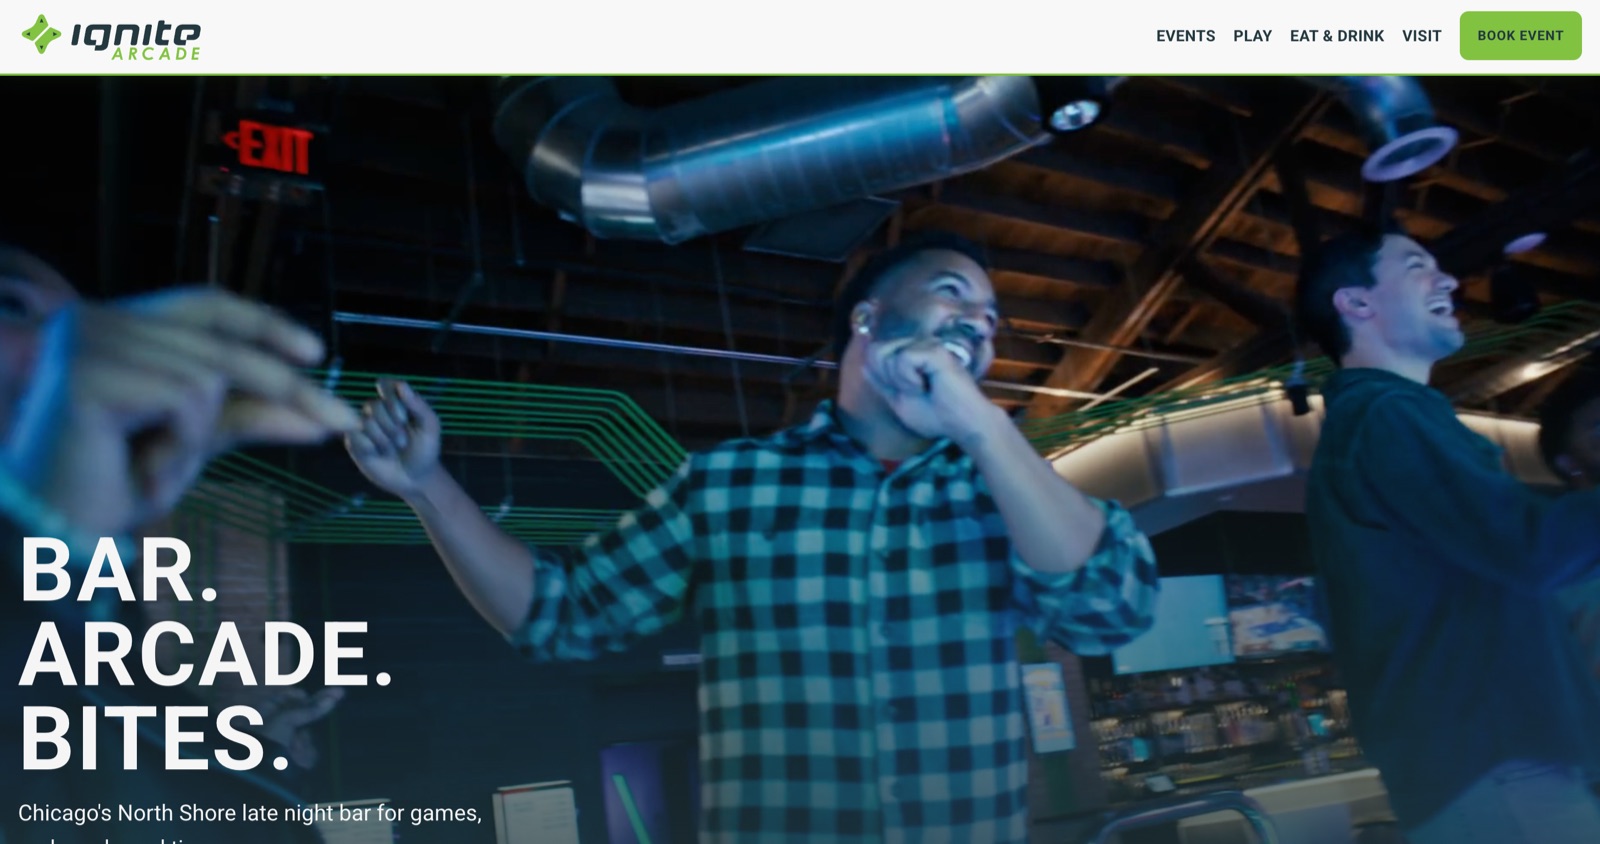Open the Visit menu item
Screen dimensions: 1600x844
click(1421, 36)
